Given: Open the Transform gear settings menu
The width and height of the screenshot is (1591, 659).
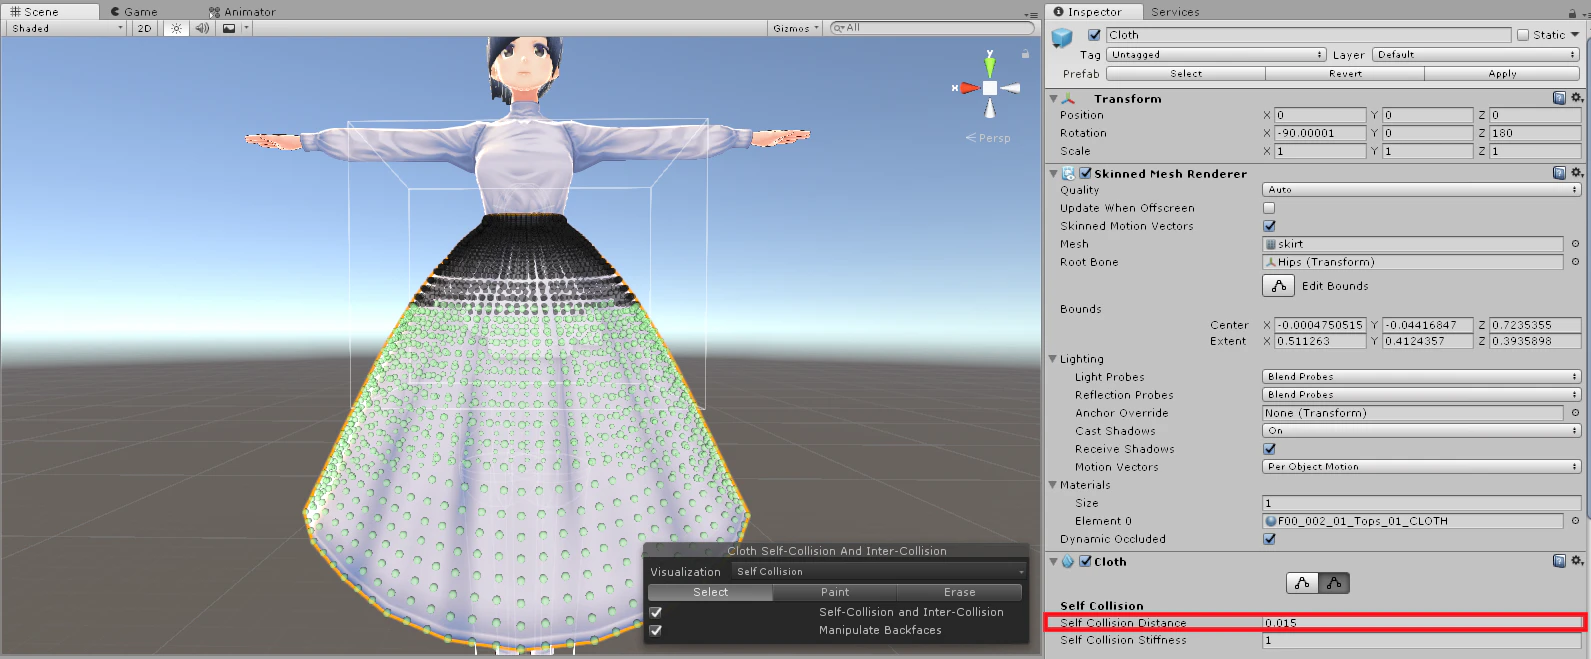Looking at the screenshot, I should point(1576,98).
